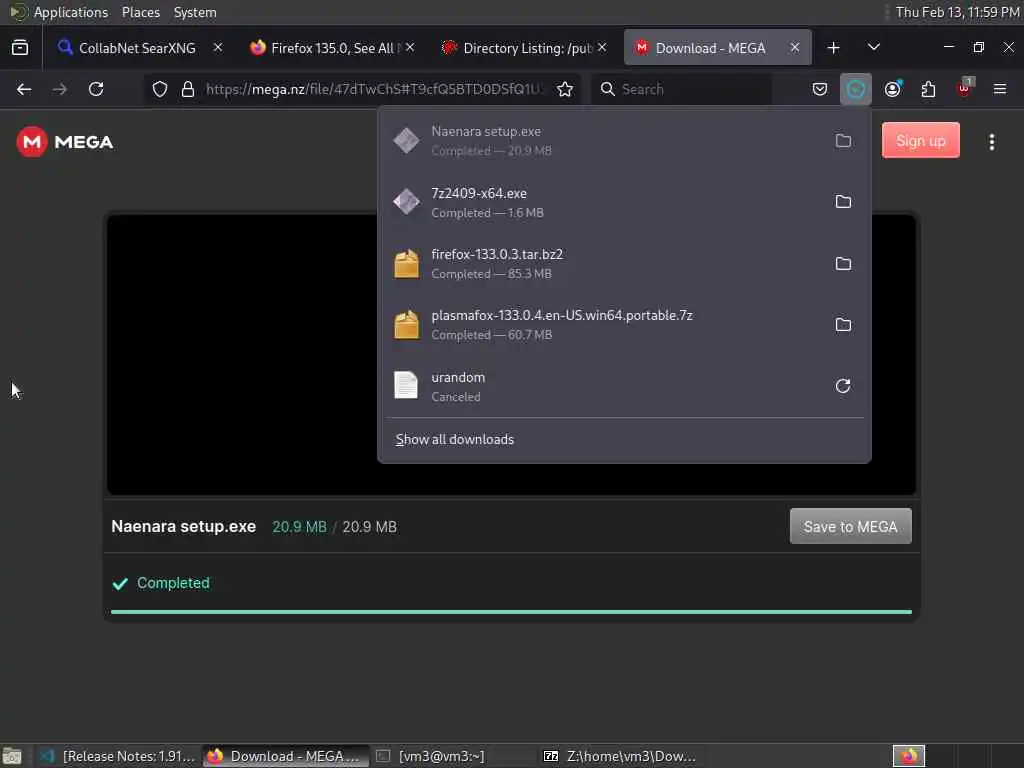
Task: Click the Sign up button
Action: 921,140
